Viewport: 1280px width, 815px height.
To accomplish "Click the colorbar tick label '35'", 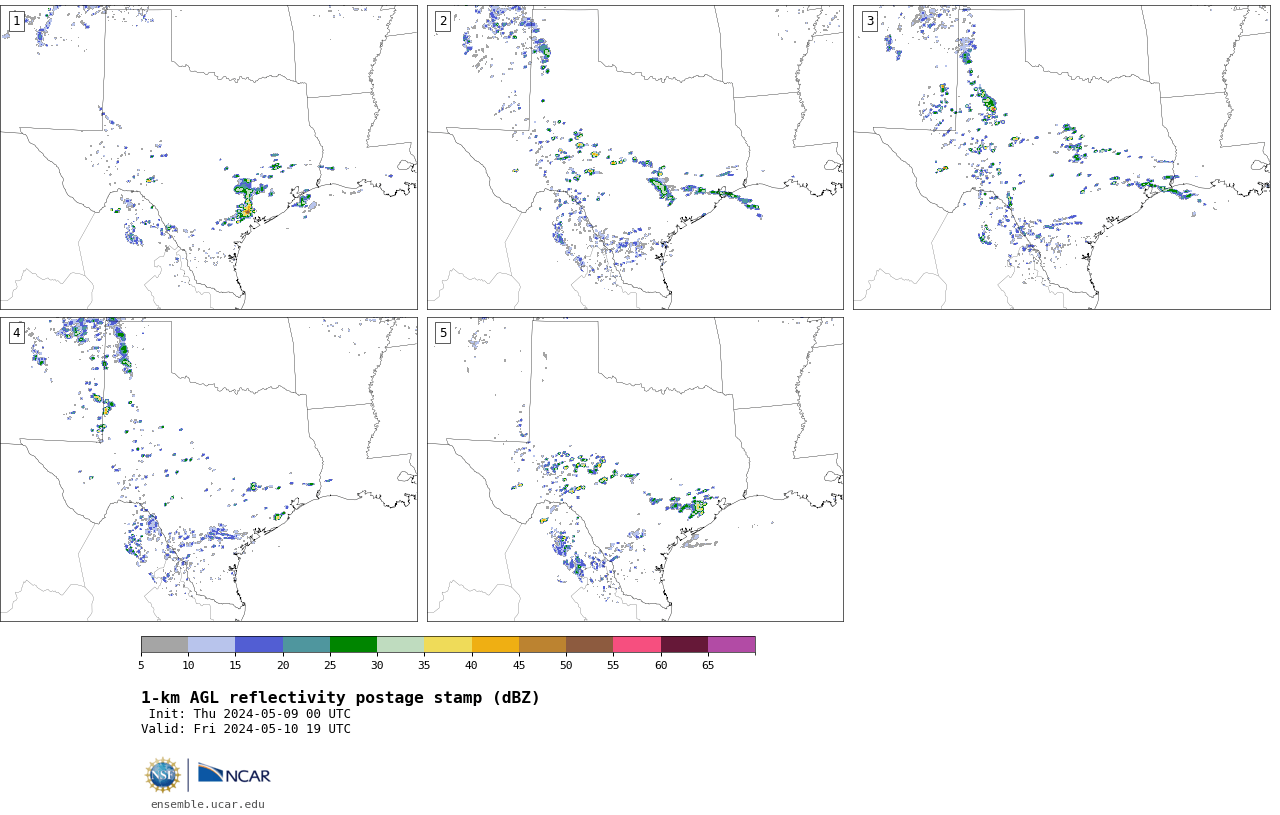I will click(x=424, y=665).
